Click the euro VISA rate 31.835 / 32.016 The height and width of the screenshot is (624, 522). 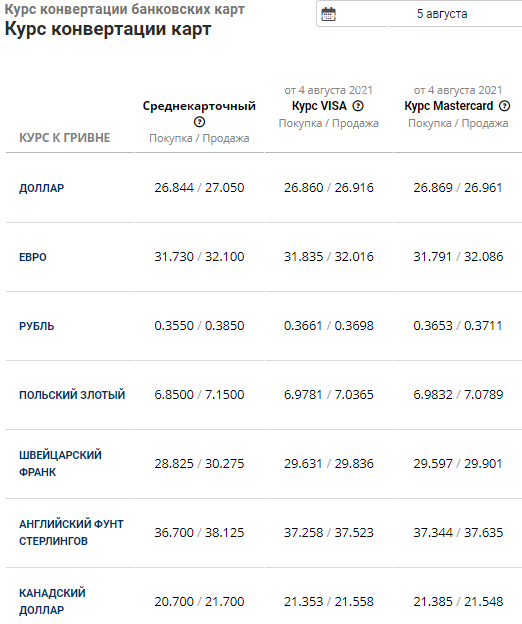coord(329,257)
